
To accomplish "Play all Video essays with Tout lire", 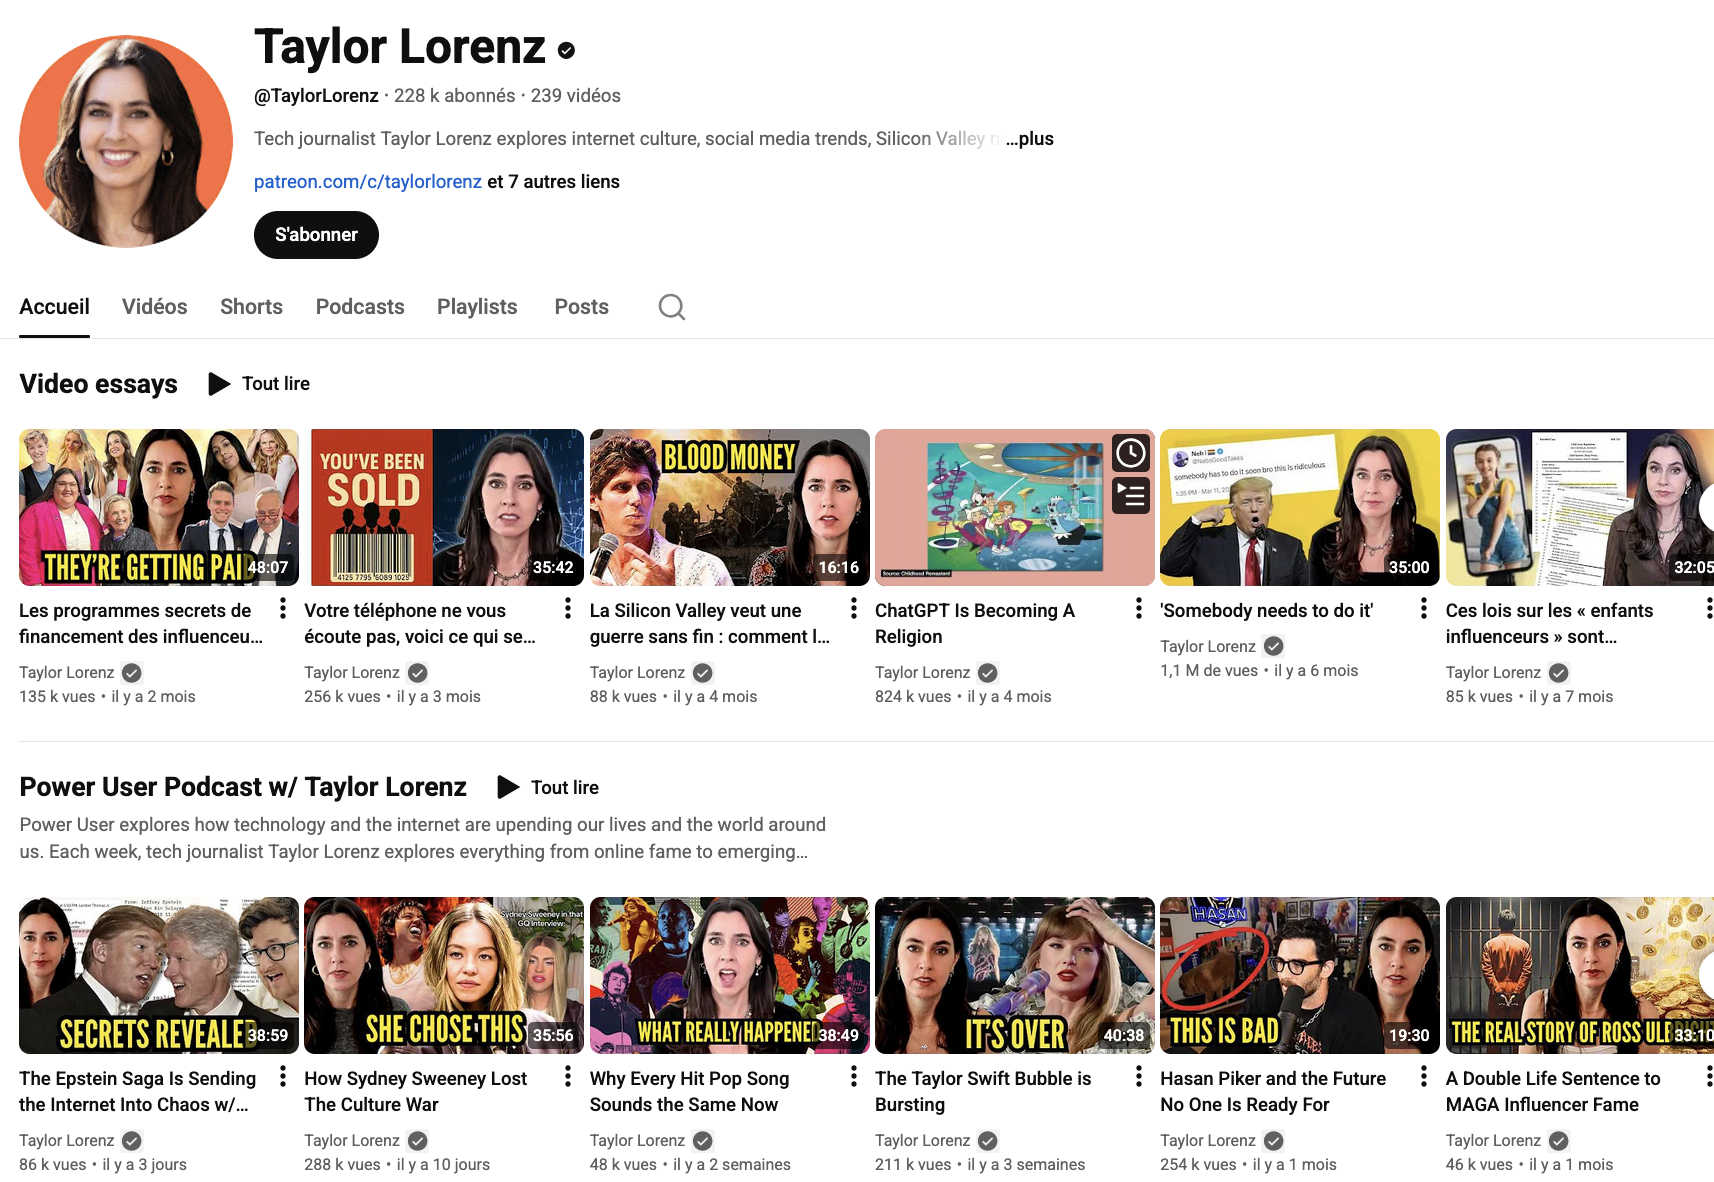I will [x=260, y=384].
